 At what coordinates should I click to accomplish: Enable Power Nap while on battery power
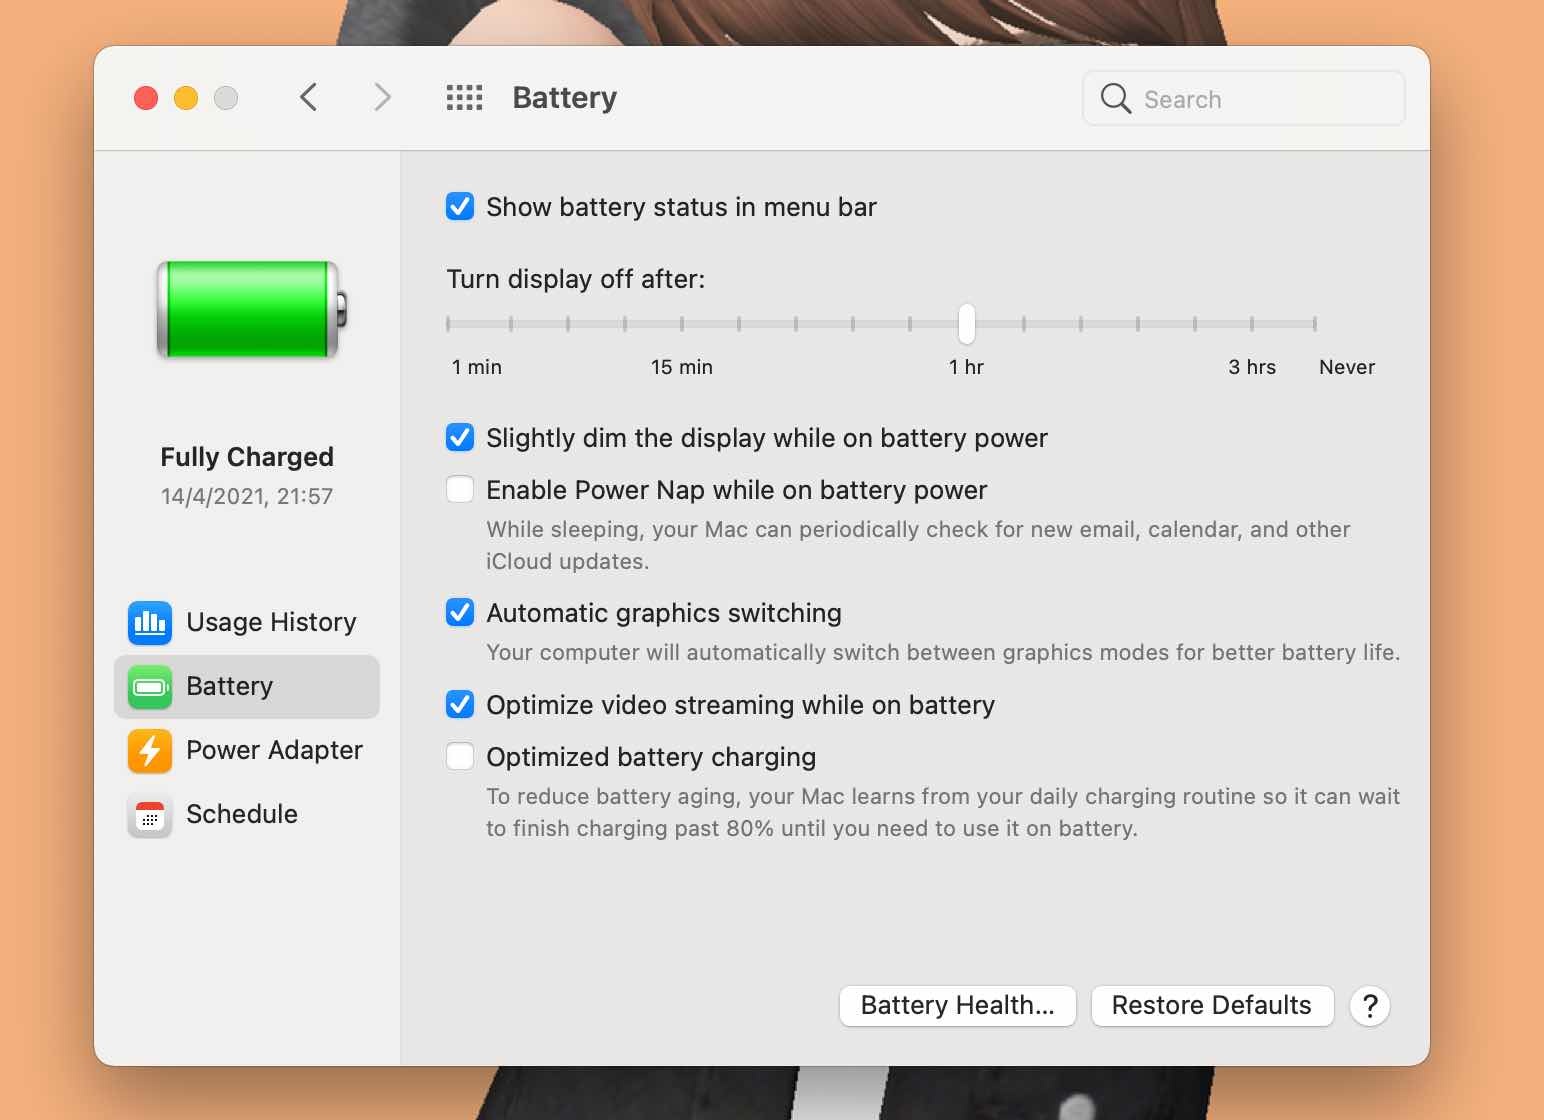pyautogui.click(x=459, y=489)
